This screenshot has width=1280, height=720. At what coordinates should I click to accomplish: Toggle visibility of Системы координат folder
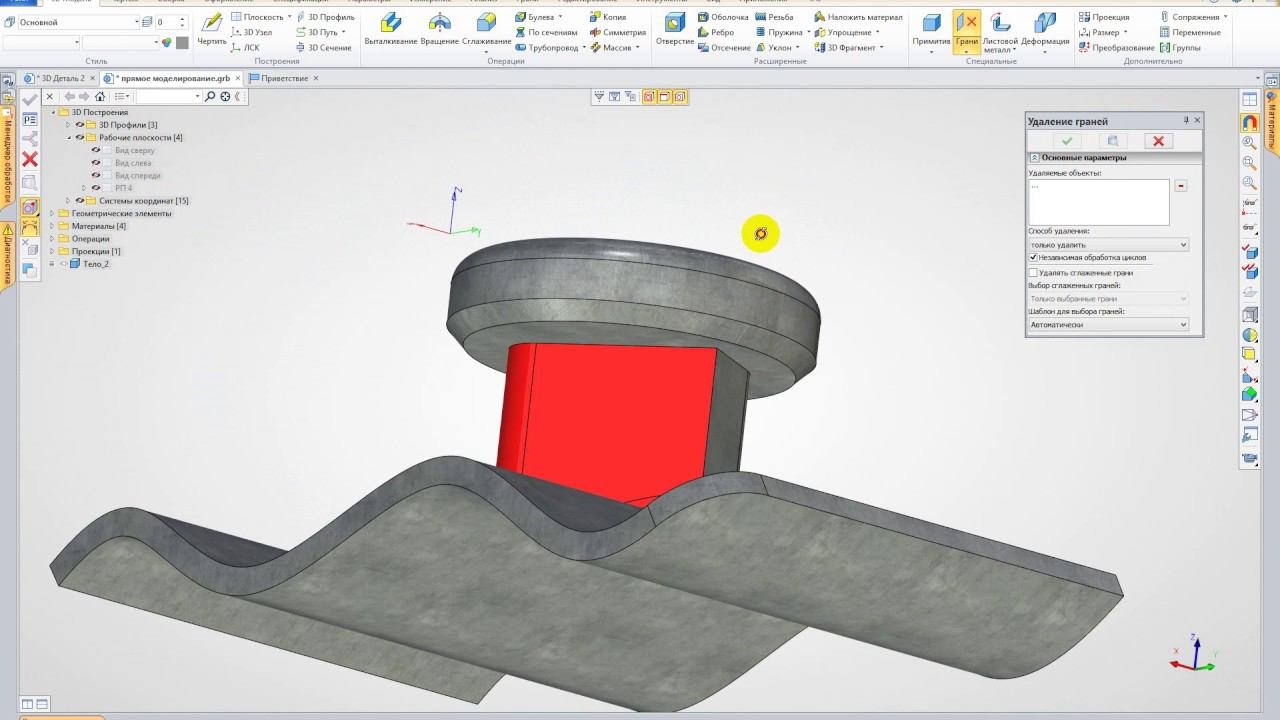click(80, 201)
